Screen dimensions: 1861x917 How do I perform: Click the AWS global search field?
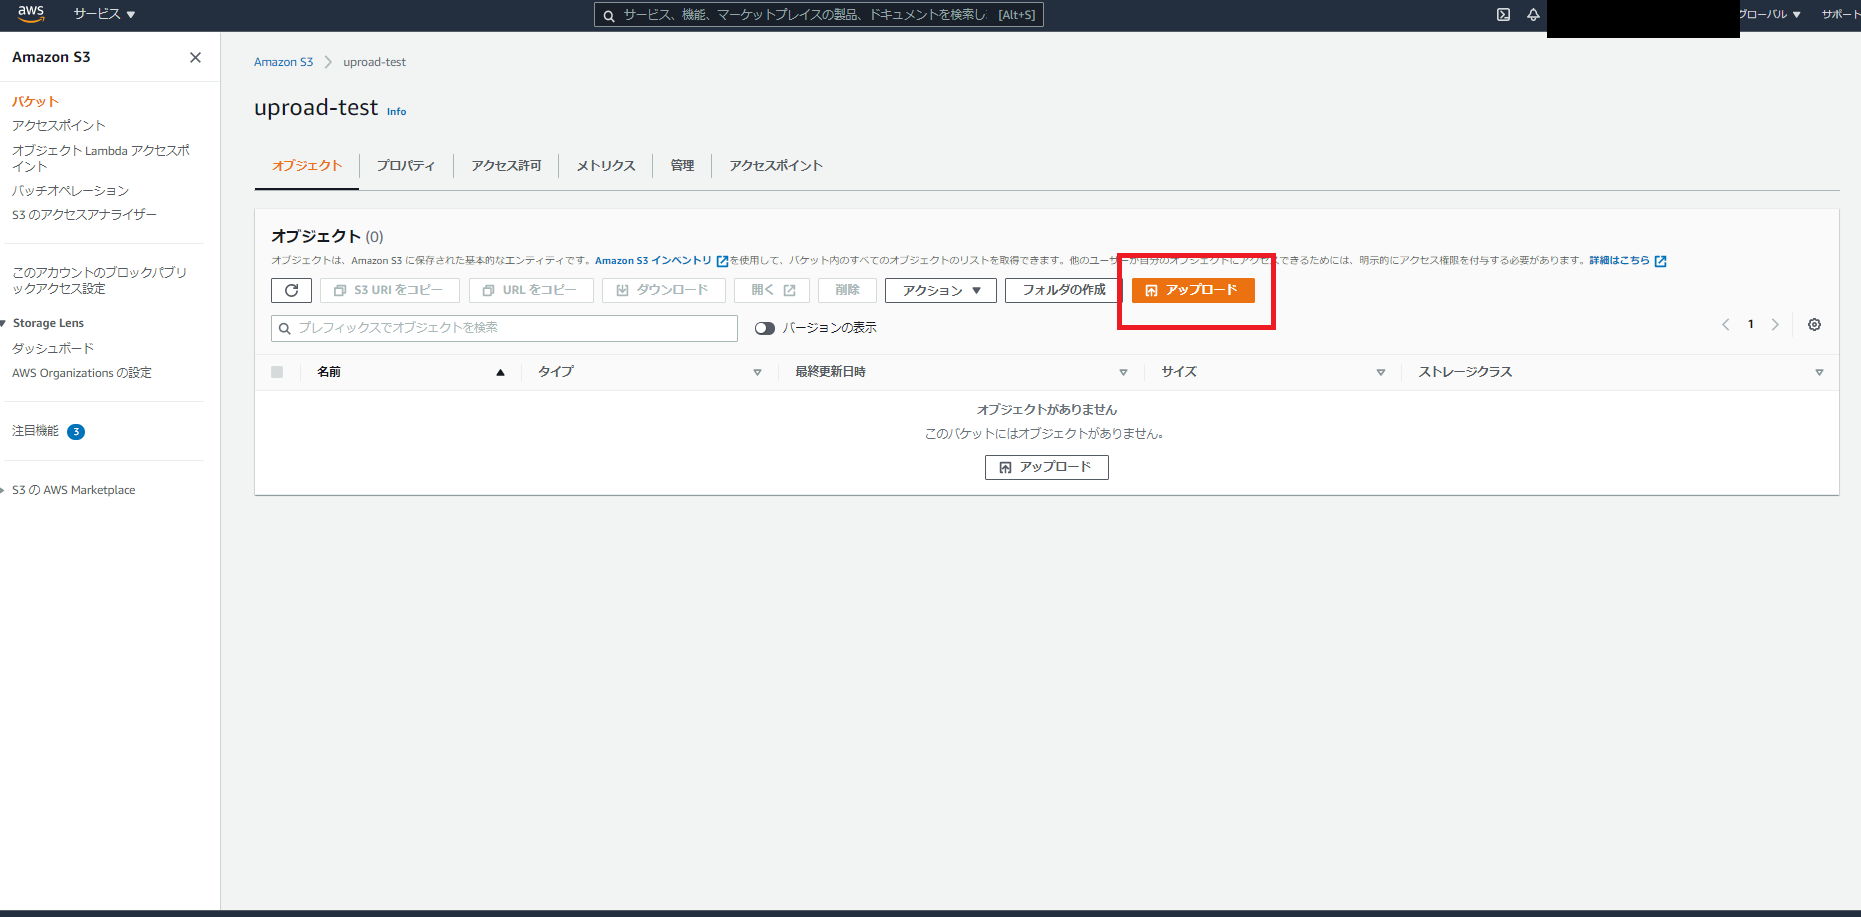(x=818, y=15)
